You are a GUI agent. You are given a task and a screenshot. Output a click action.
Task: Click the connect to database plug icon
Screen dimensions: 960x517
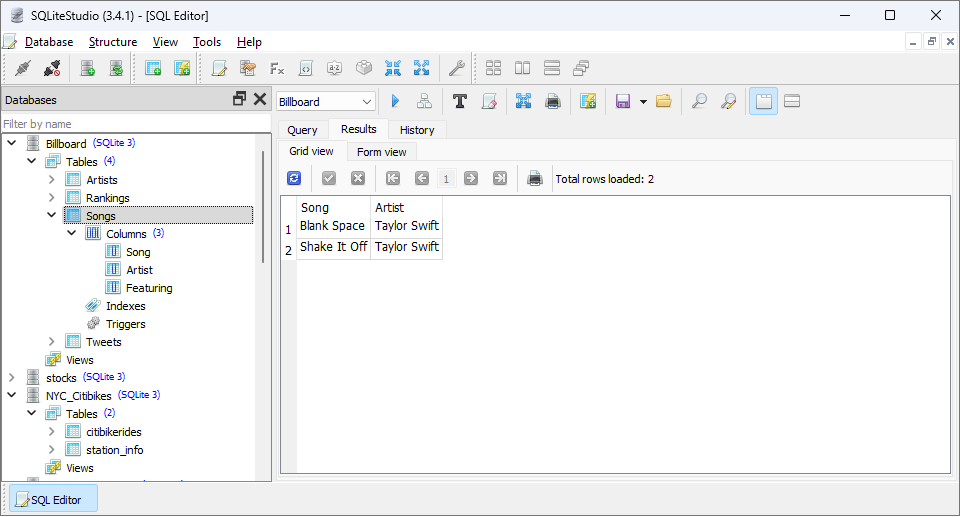coord(23,68)
